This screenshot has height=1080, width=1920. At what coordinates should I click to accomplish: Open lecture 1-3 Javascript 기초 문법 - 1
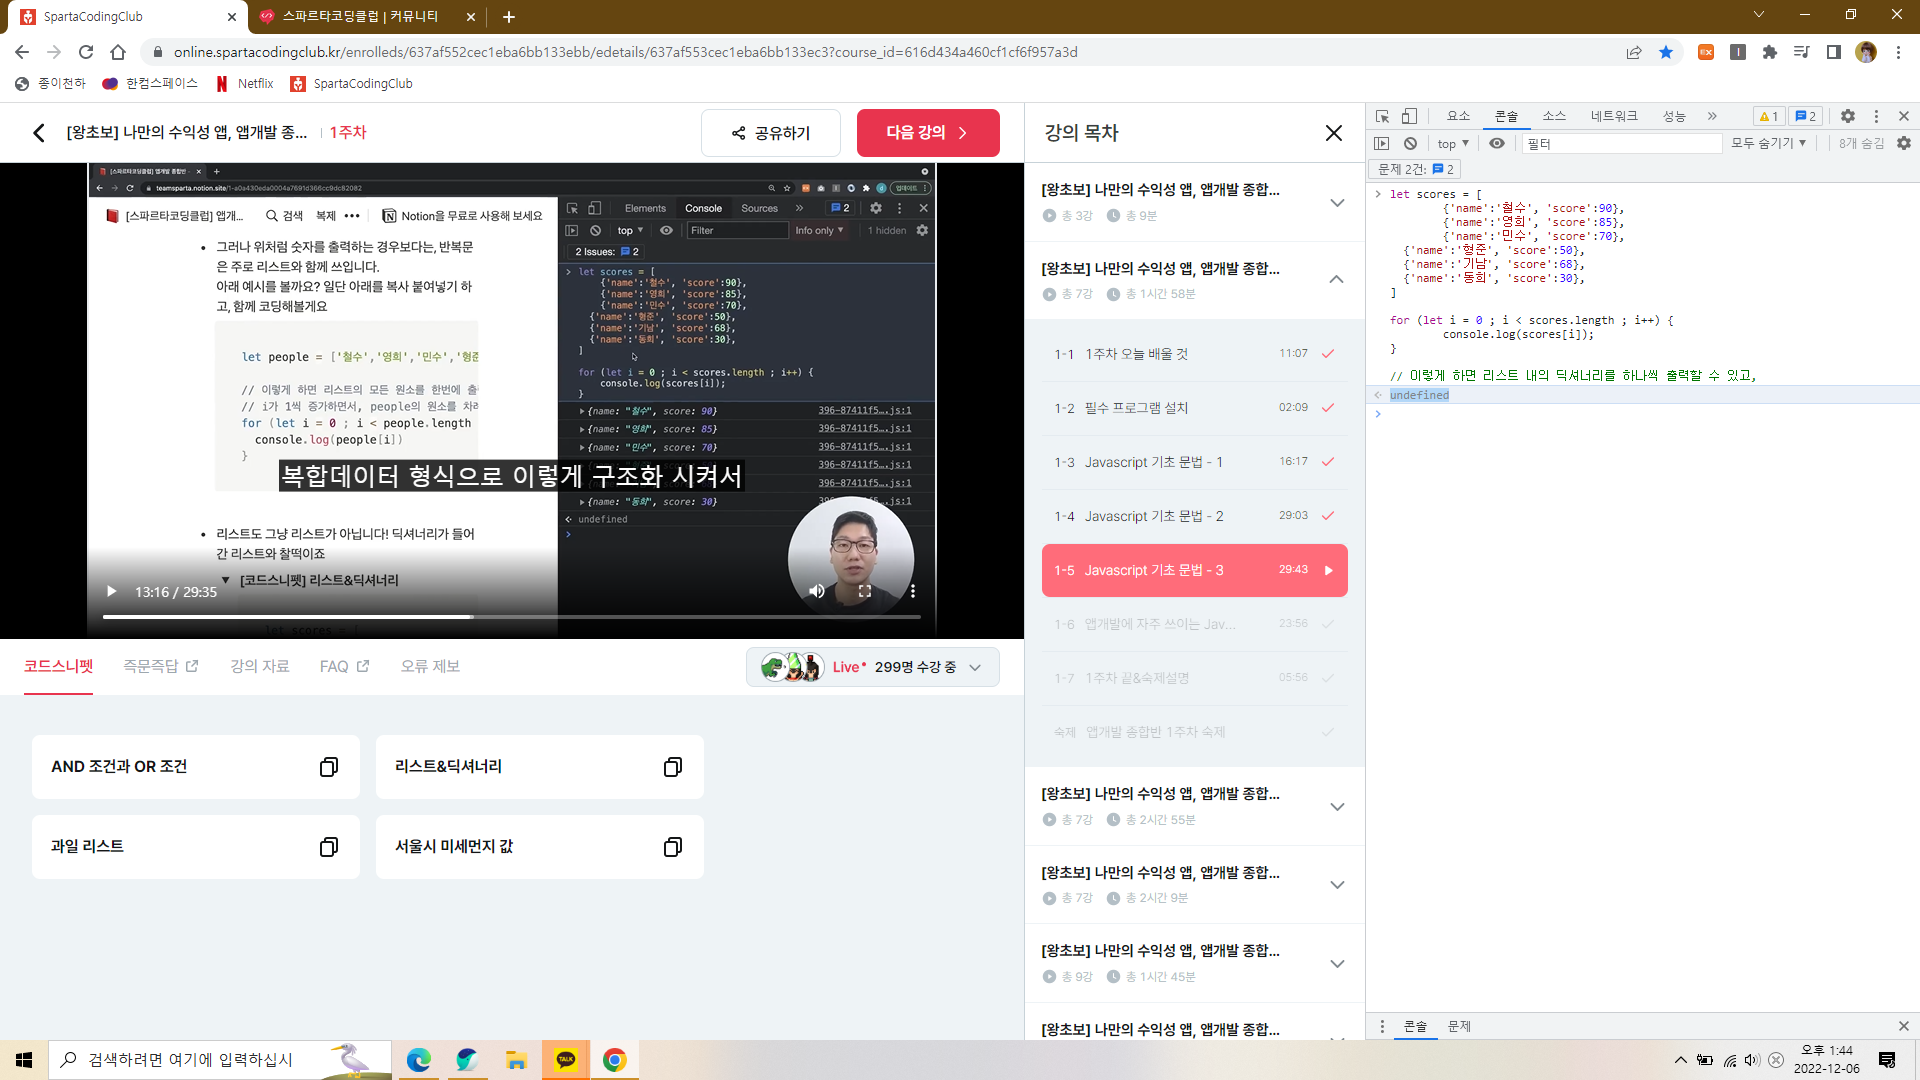1194,462
